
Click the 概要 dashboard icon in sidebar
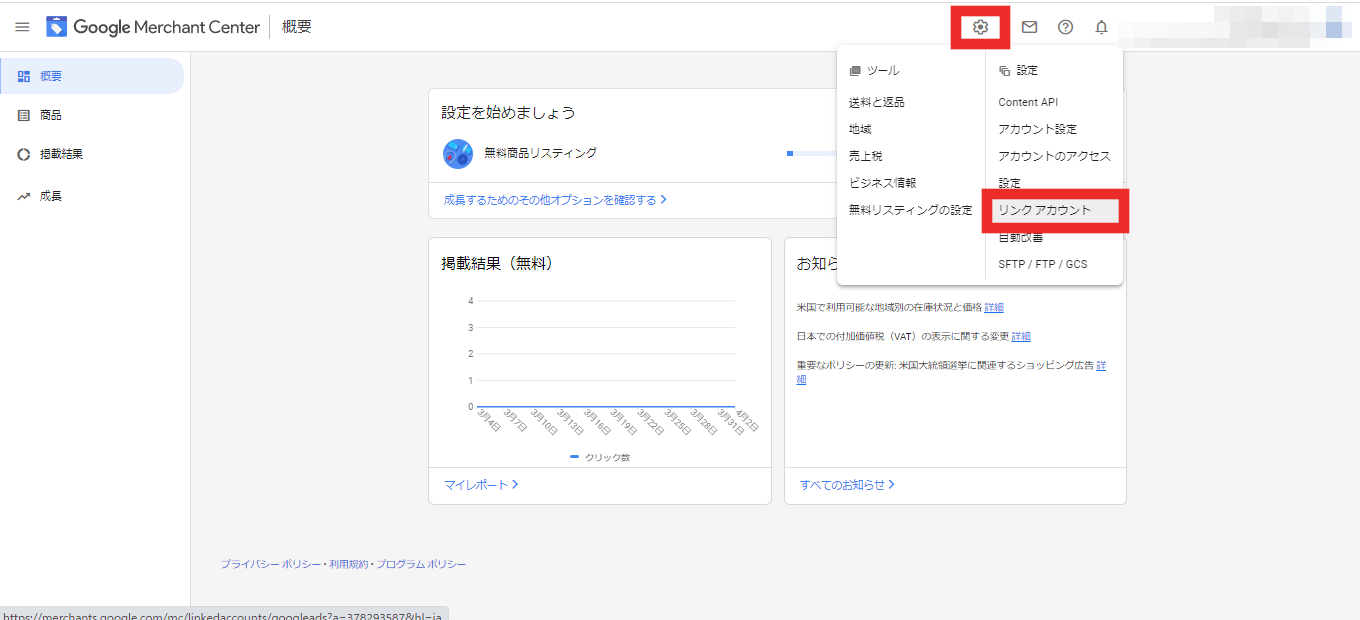[x=24, y=76]
